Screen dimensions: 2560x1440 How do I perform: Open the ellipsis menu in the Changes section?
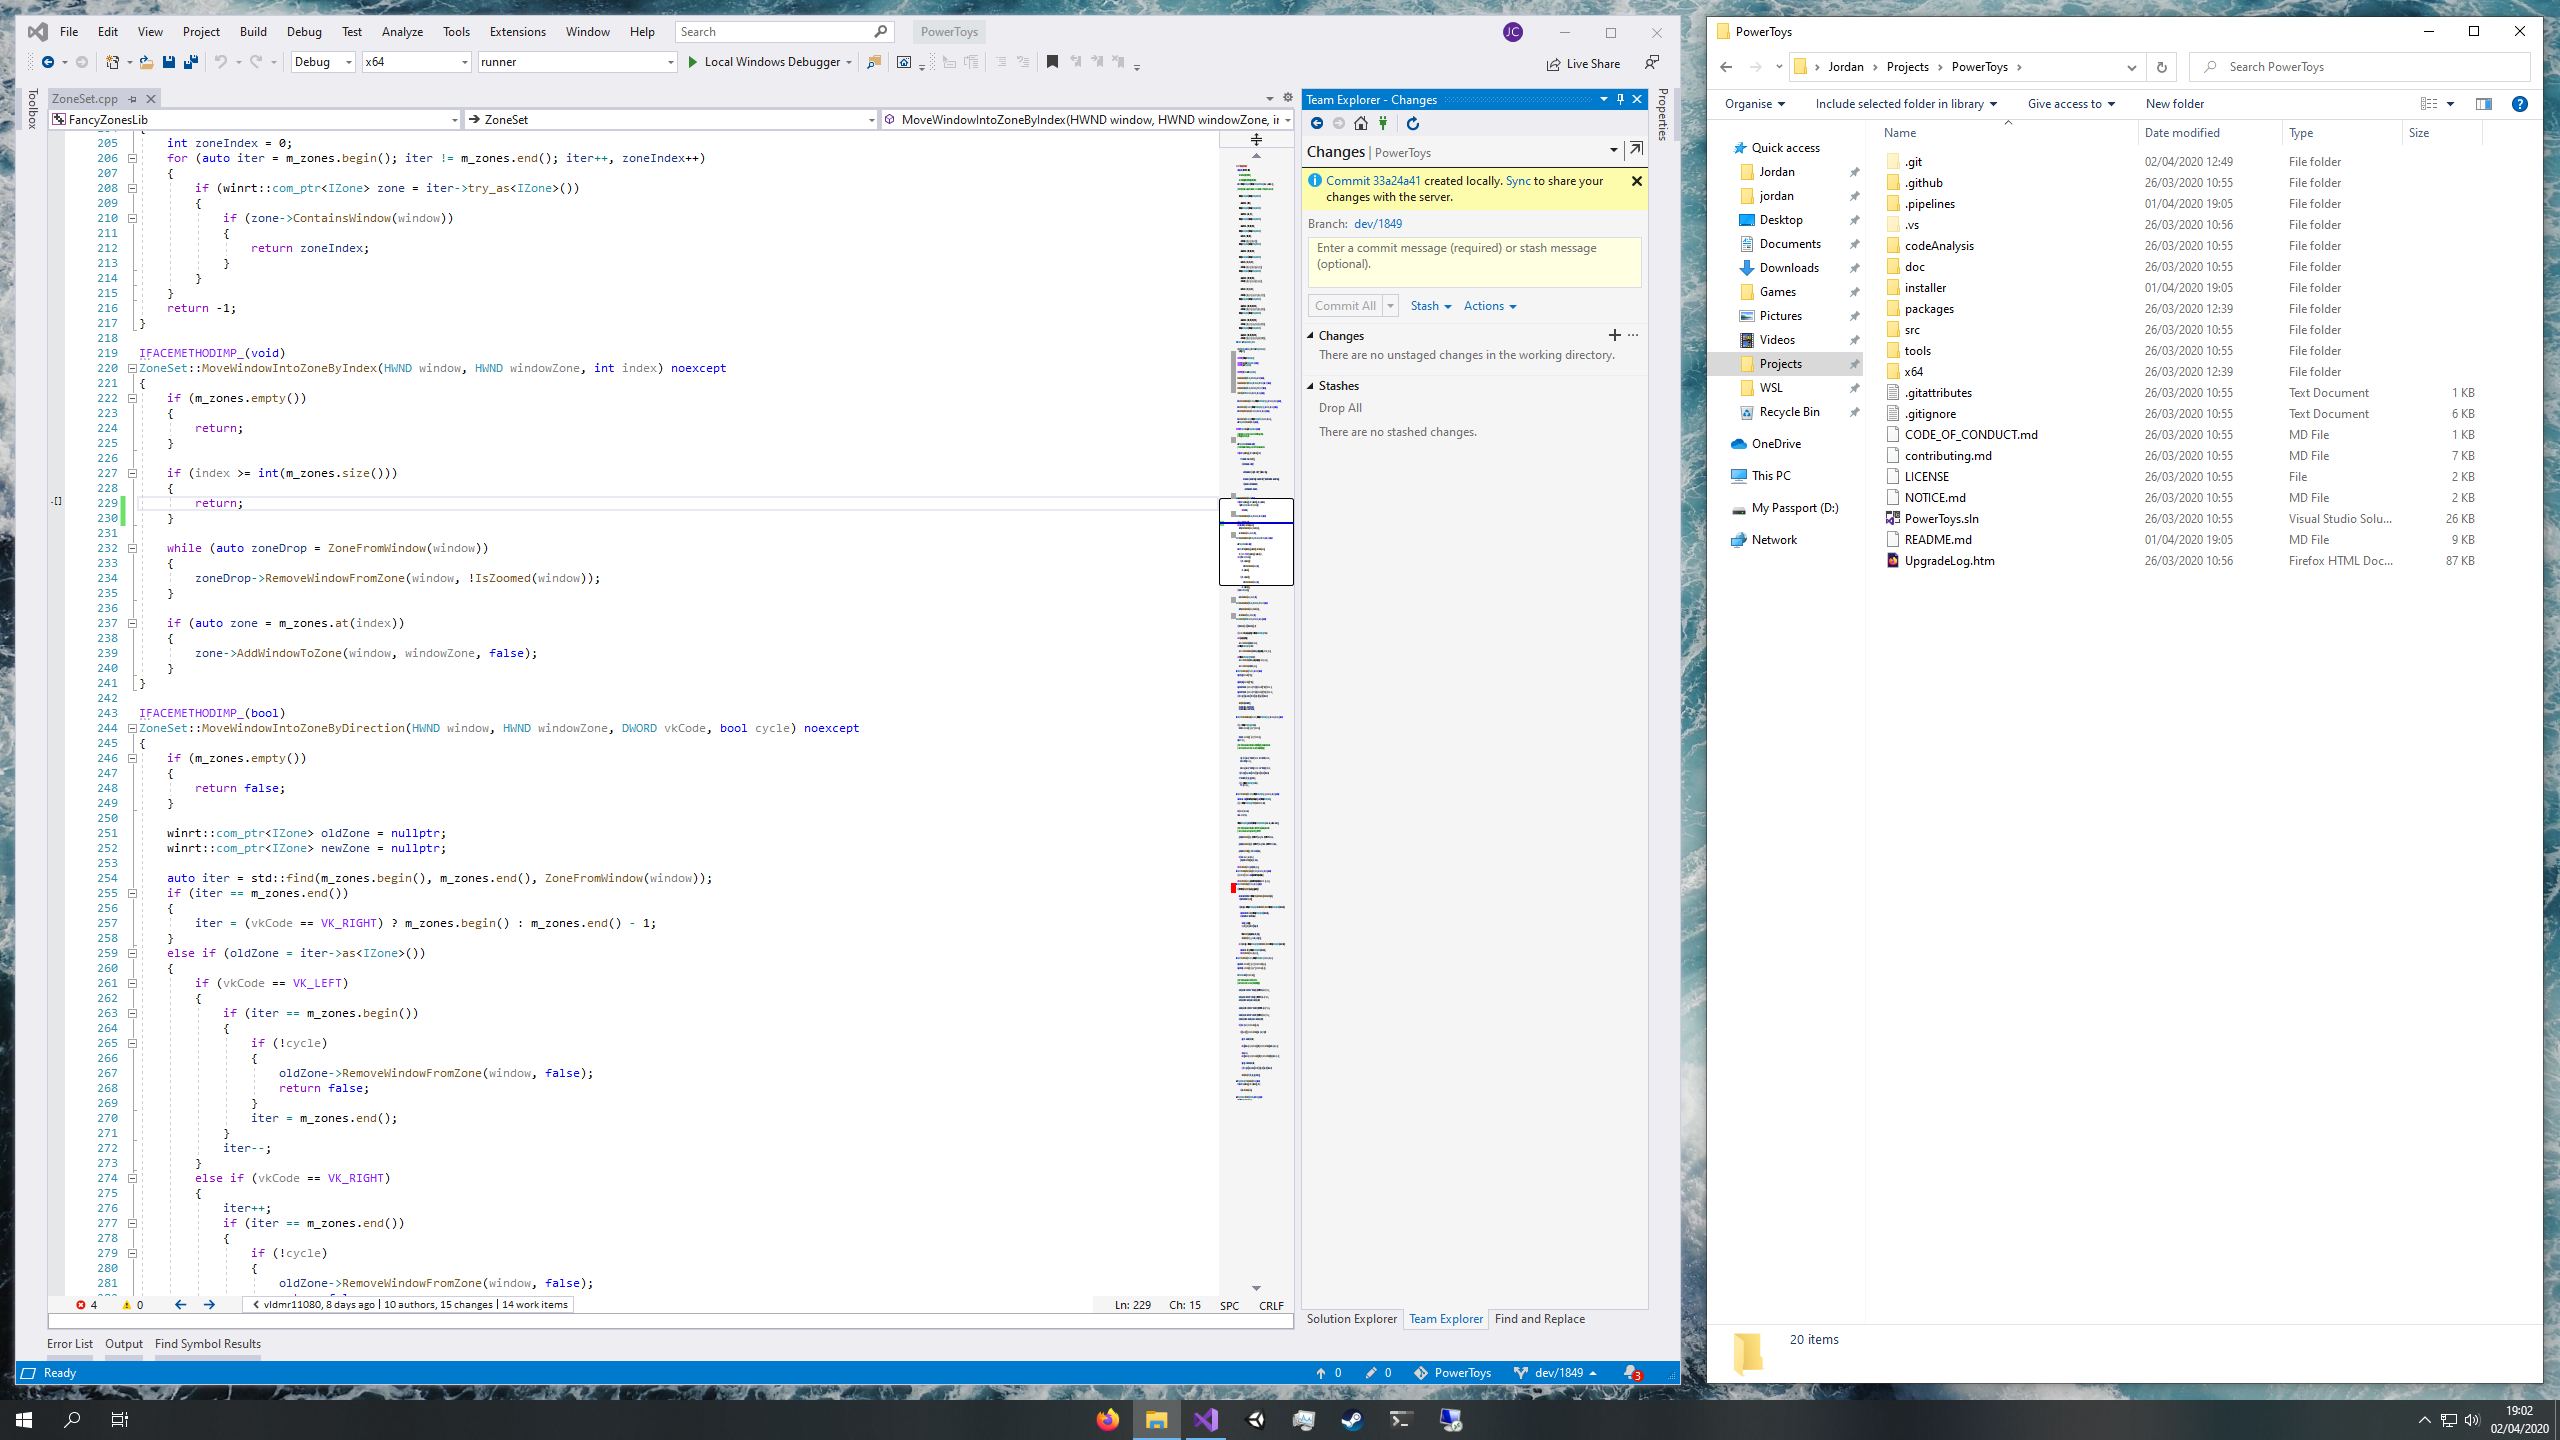click(x=1633, y=335)
